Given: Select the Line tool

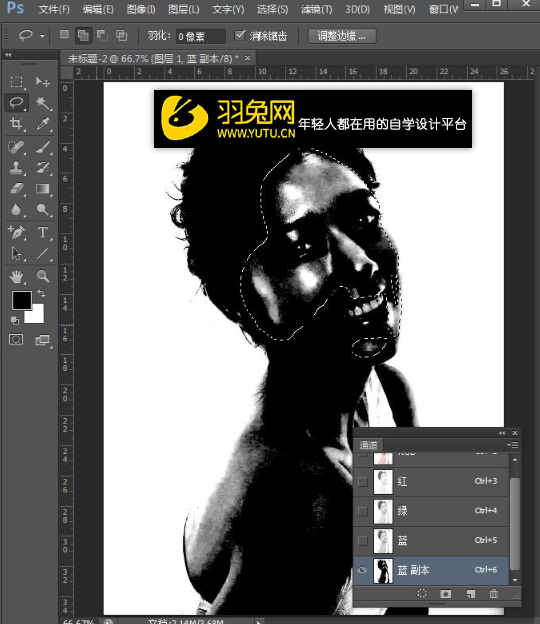Looking at the screenshot, I should (x=42, y=253).
